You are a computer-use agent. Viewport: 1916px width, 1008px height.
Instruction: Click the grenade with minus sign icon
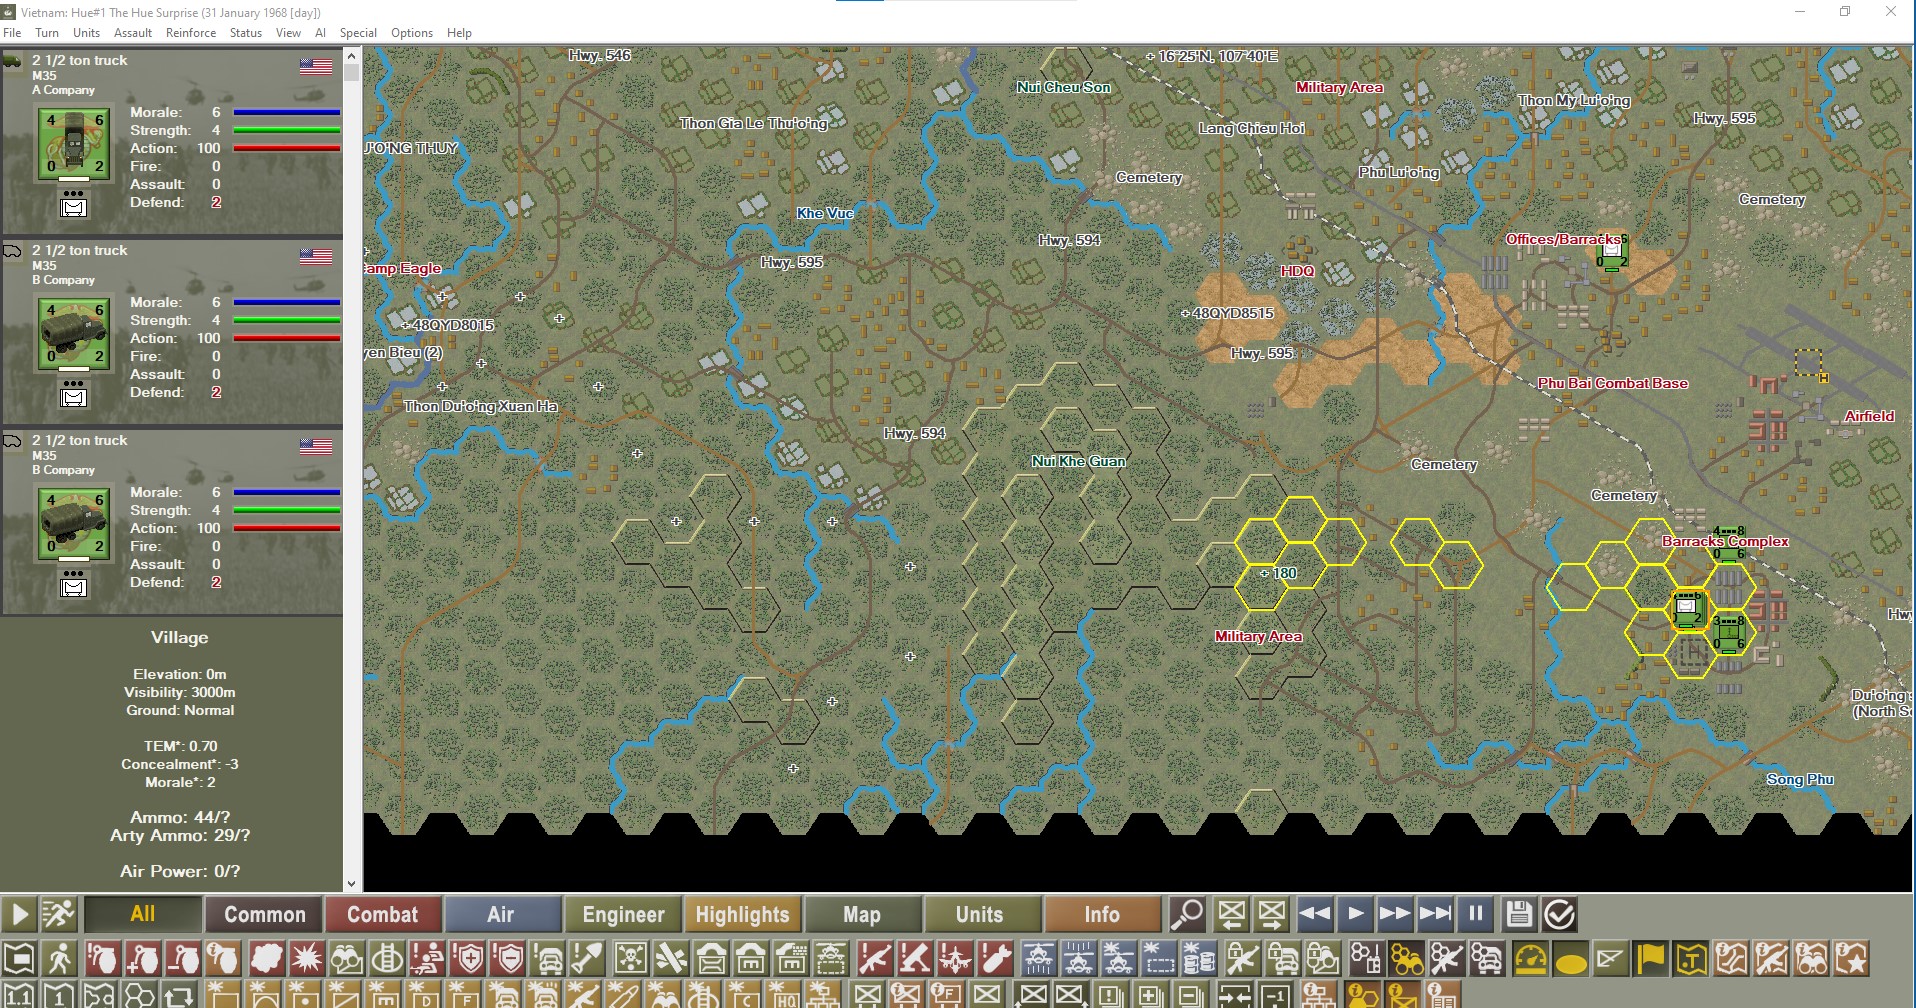coord(183,959)
